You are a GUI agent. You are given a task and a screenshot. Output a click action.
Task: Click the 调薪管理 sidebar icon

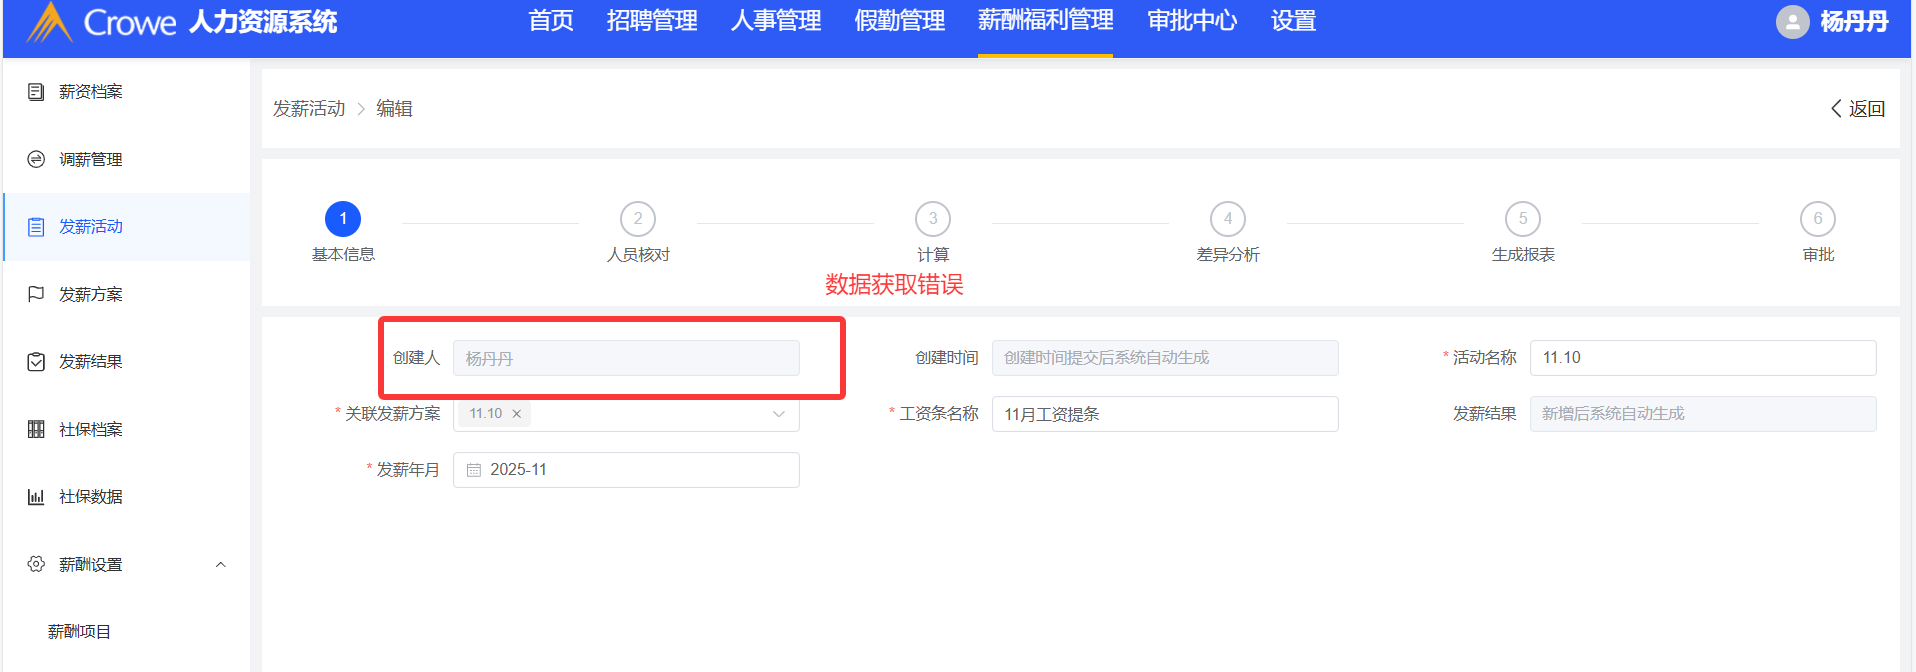pos(36,159)
